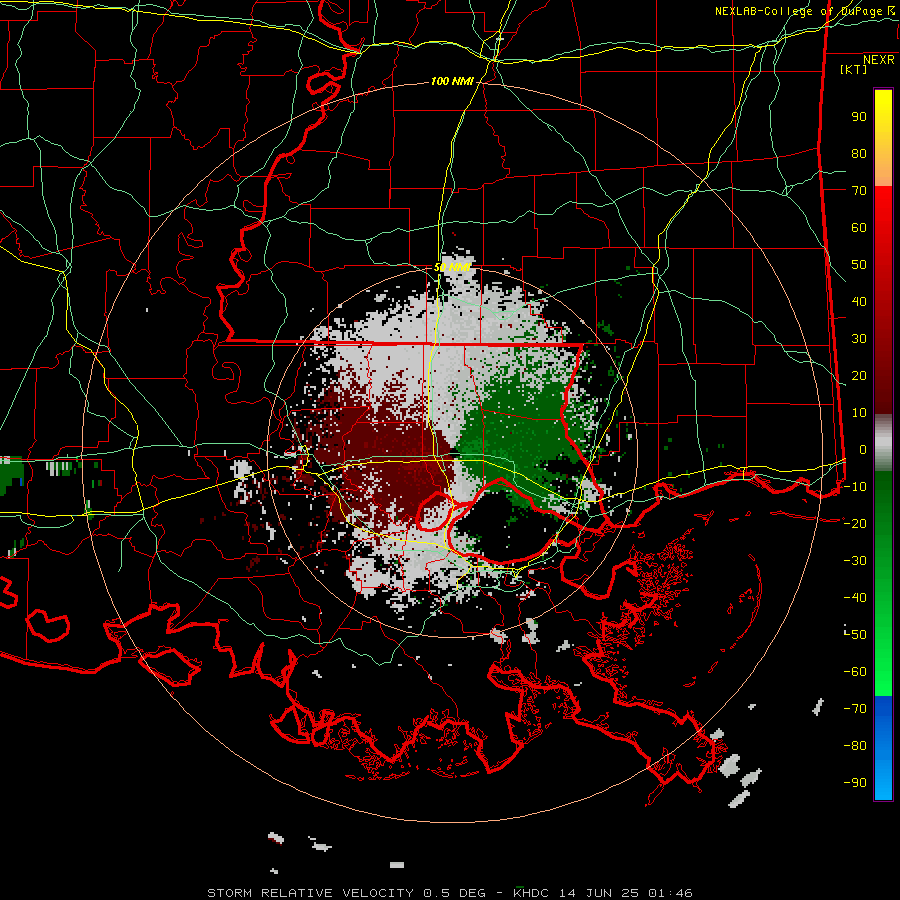The width and height of the screenshot is (900, 900).
Task: Click the positive 70 value on velocity scale
Action: pyautogui.click(x=859, y=191)
